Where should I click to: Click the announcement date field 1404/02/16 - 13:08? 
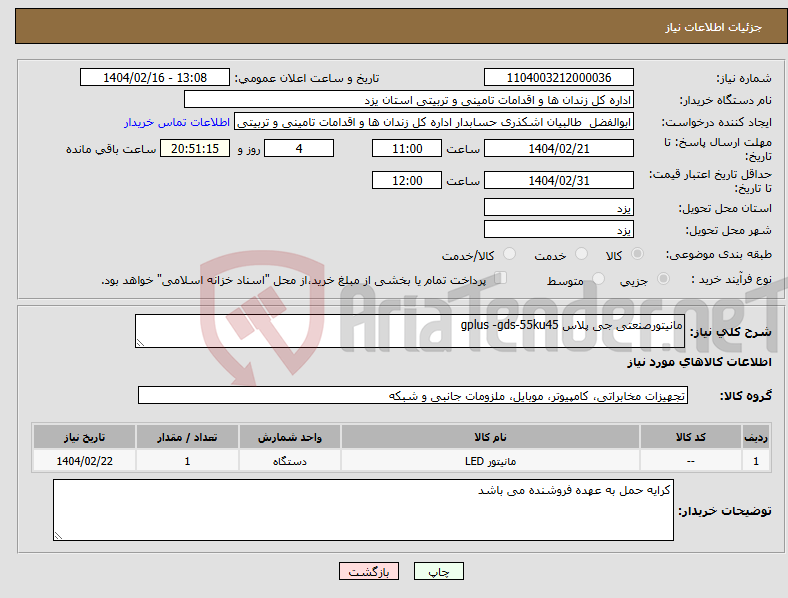pyautogui.click(x=155, y=77)
